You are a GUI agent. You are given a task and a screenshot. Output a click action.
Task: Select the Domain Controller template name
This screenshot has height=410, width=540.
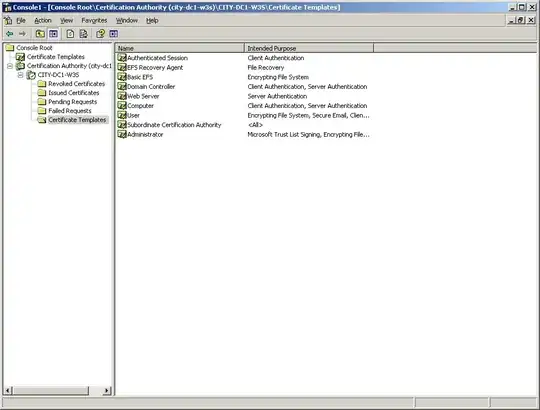click(151, 86)
